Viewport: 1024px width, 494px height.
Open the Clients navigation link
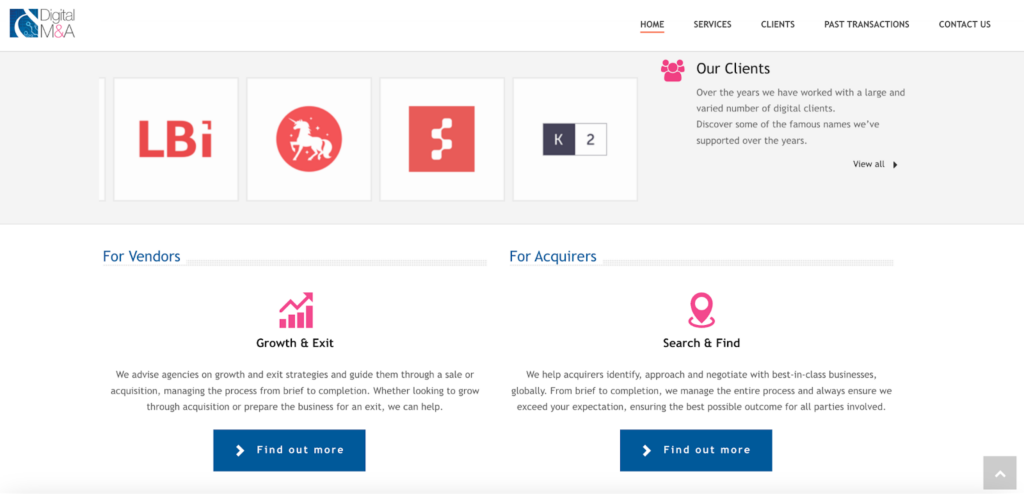[777, 25]
